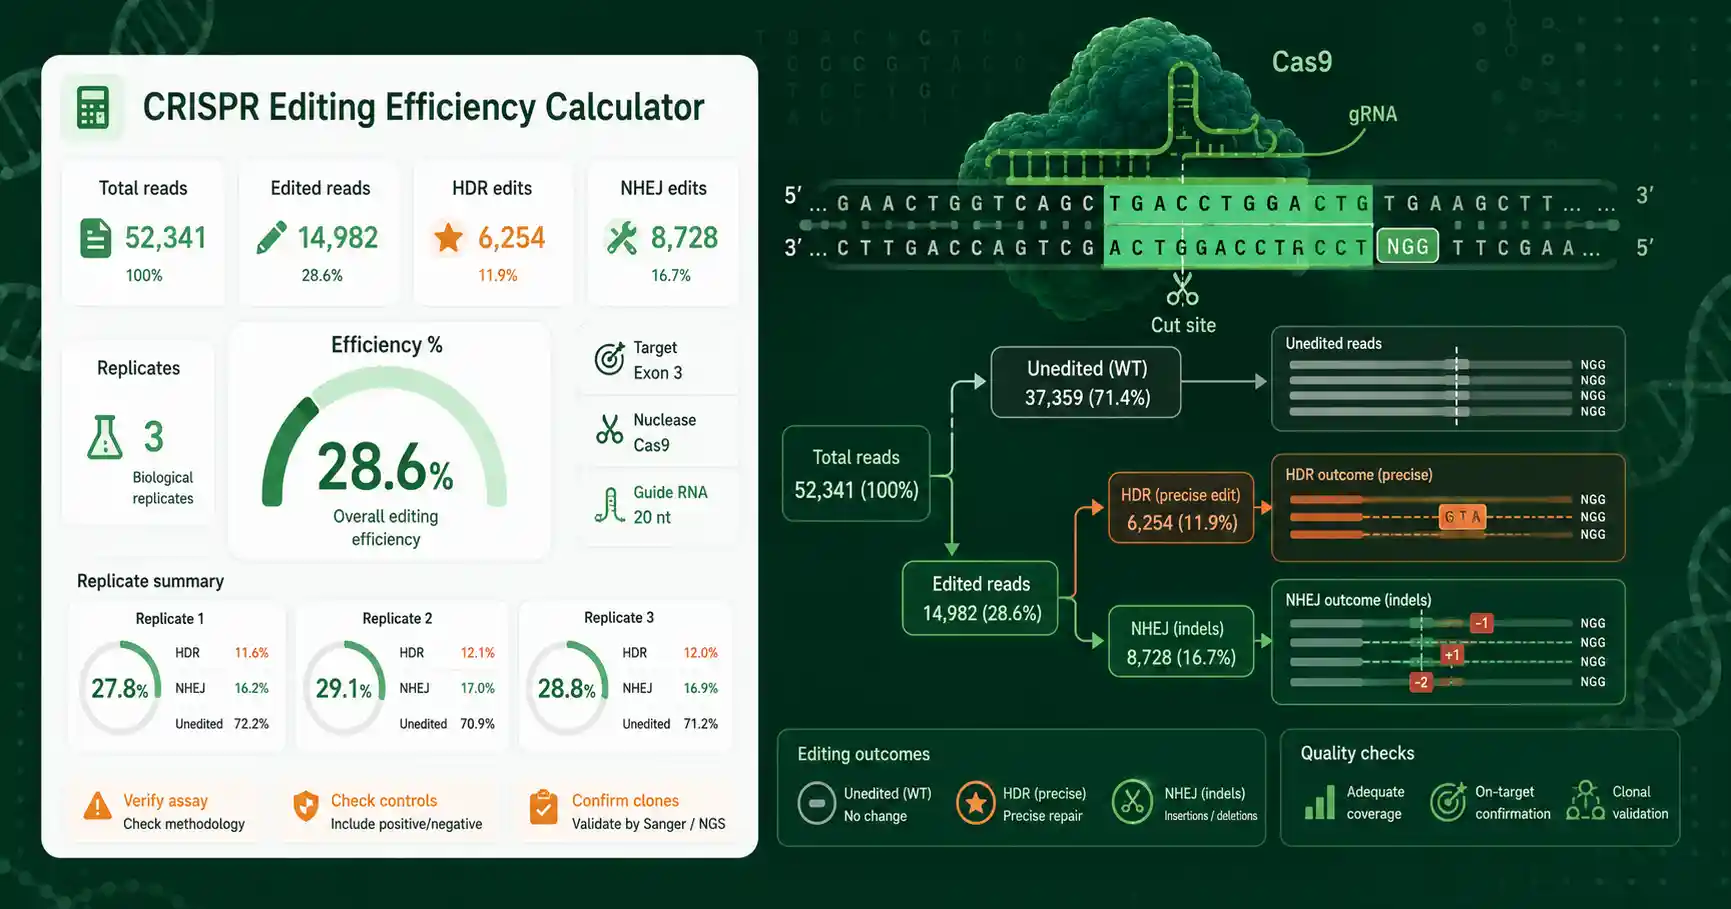Click the Replicate 1 27.8% ring gauge
The image size is (1731, 909).
(120, 688)
